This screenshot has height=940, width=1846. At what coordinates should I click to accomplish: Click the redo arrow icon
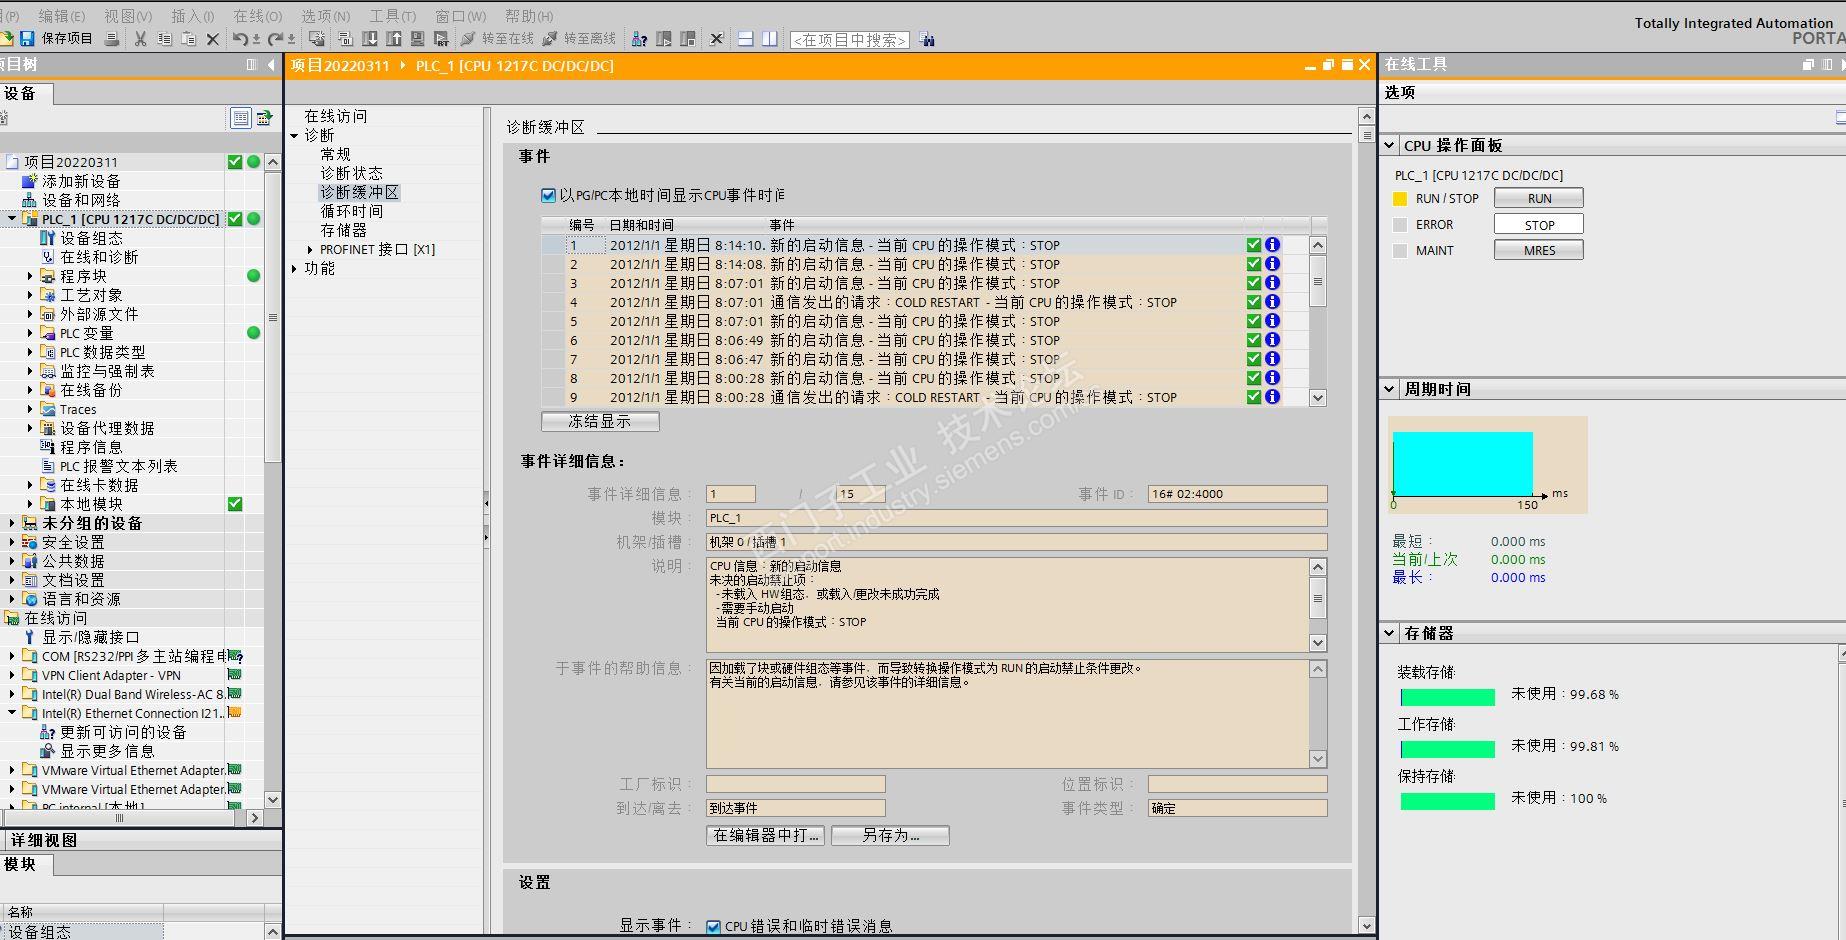point(275,39)
